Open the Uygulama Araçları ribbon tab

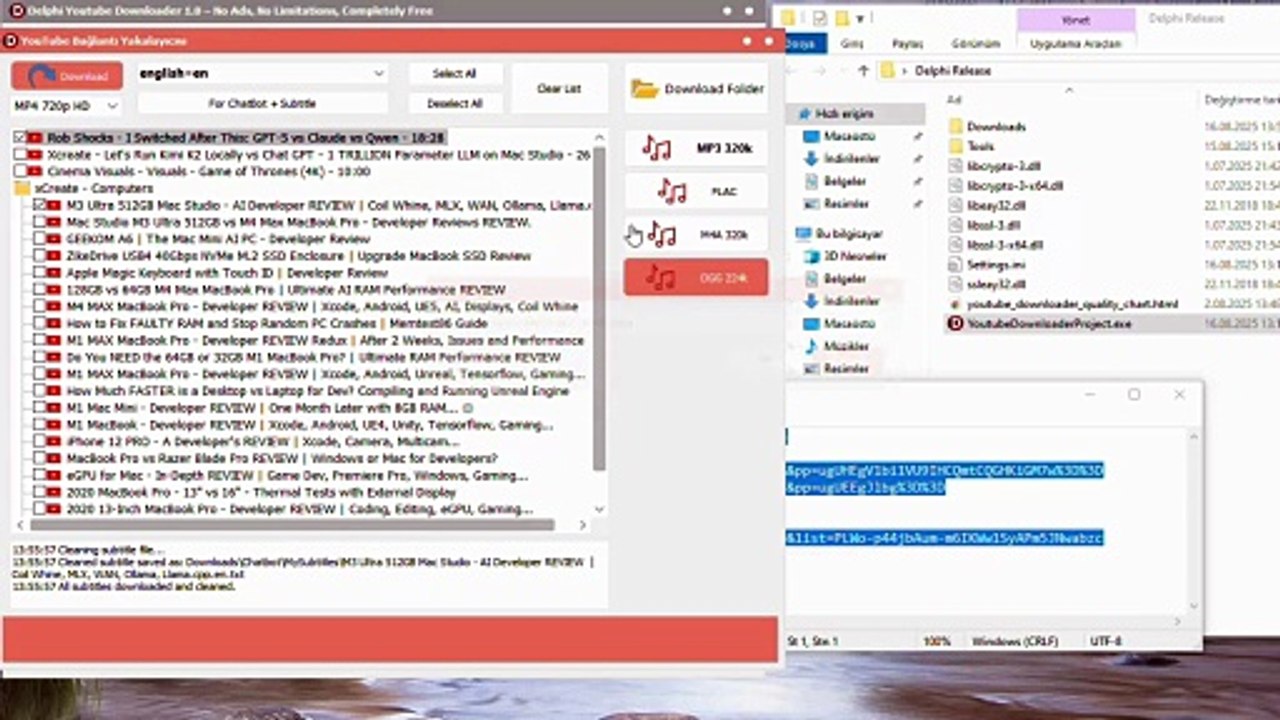coord(1075,44)
